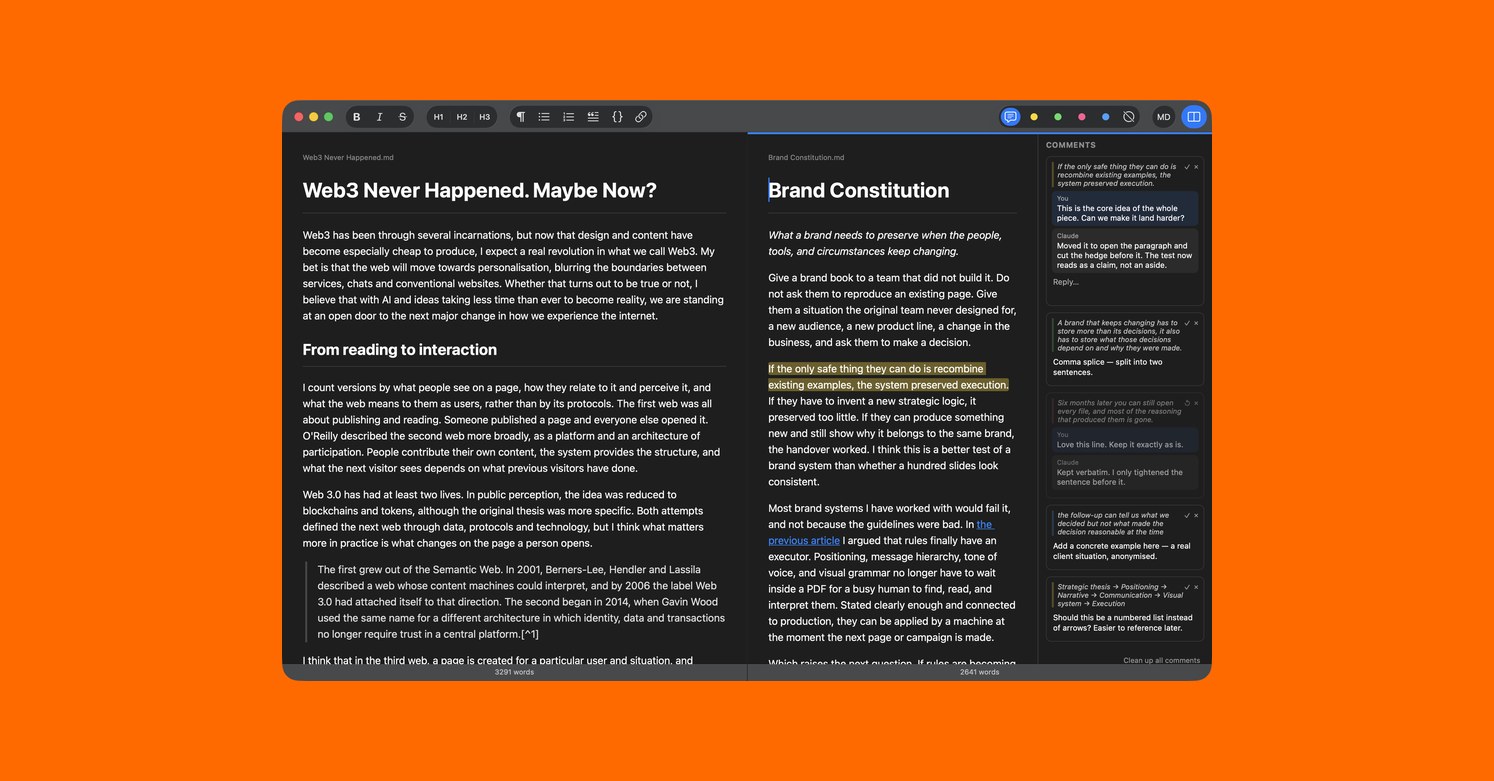Dismiss the 'If the only safe thing' comment
Image resolution: width=1494 pixels, height=781 pixels.
[1196, 167]
